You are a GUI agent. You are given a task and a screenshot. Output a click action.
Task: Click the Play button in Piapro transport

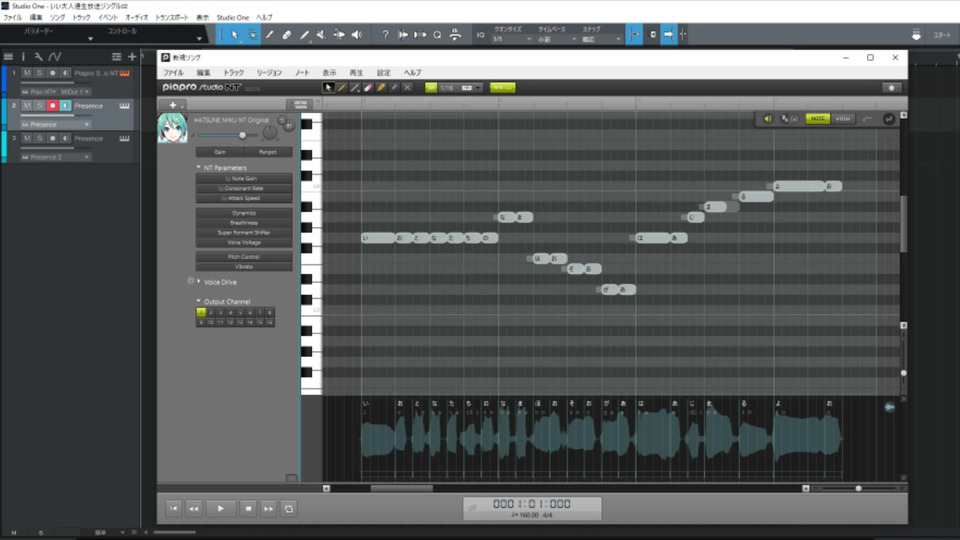[221, 508]
